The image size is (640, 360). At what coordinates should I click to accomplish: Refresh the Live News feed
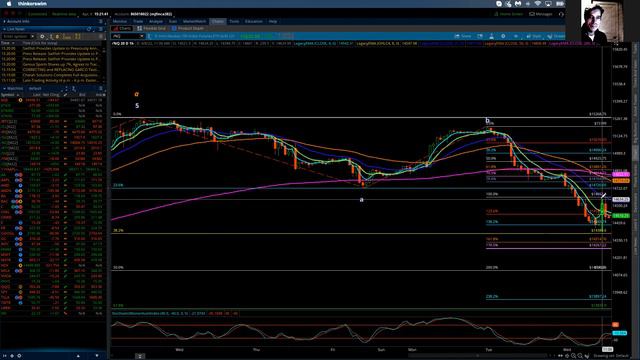coord(89,29)
